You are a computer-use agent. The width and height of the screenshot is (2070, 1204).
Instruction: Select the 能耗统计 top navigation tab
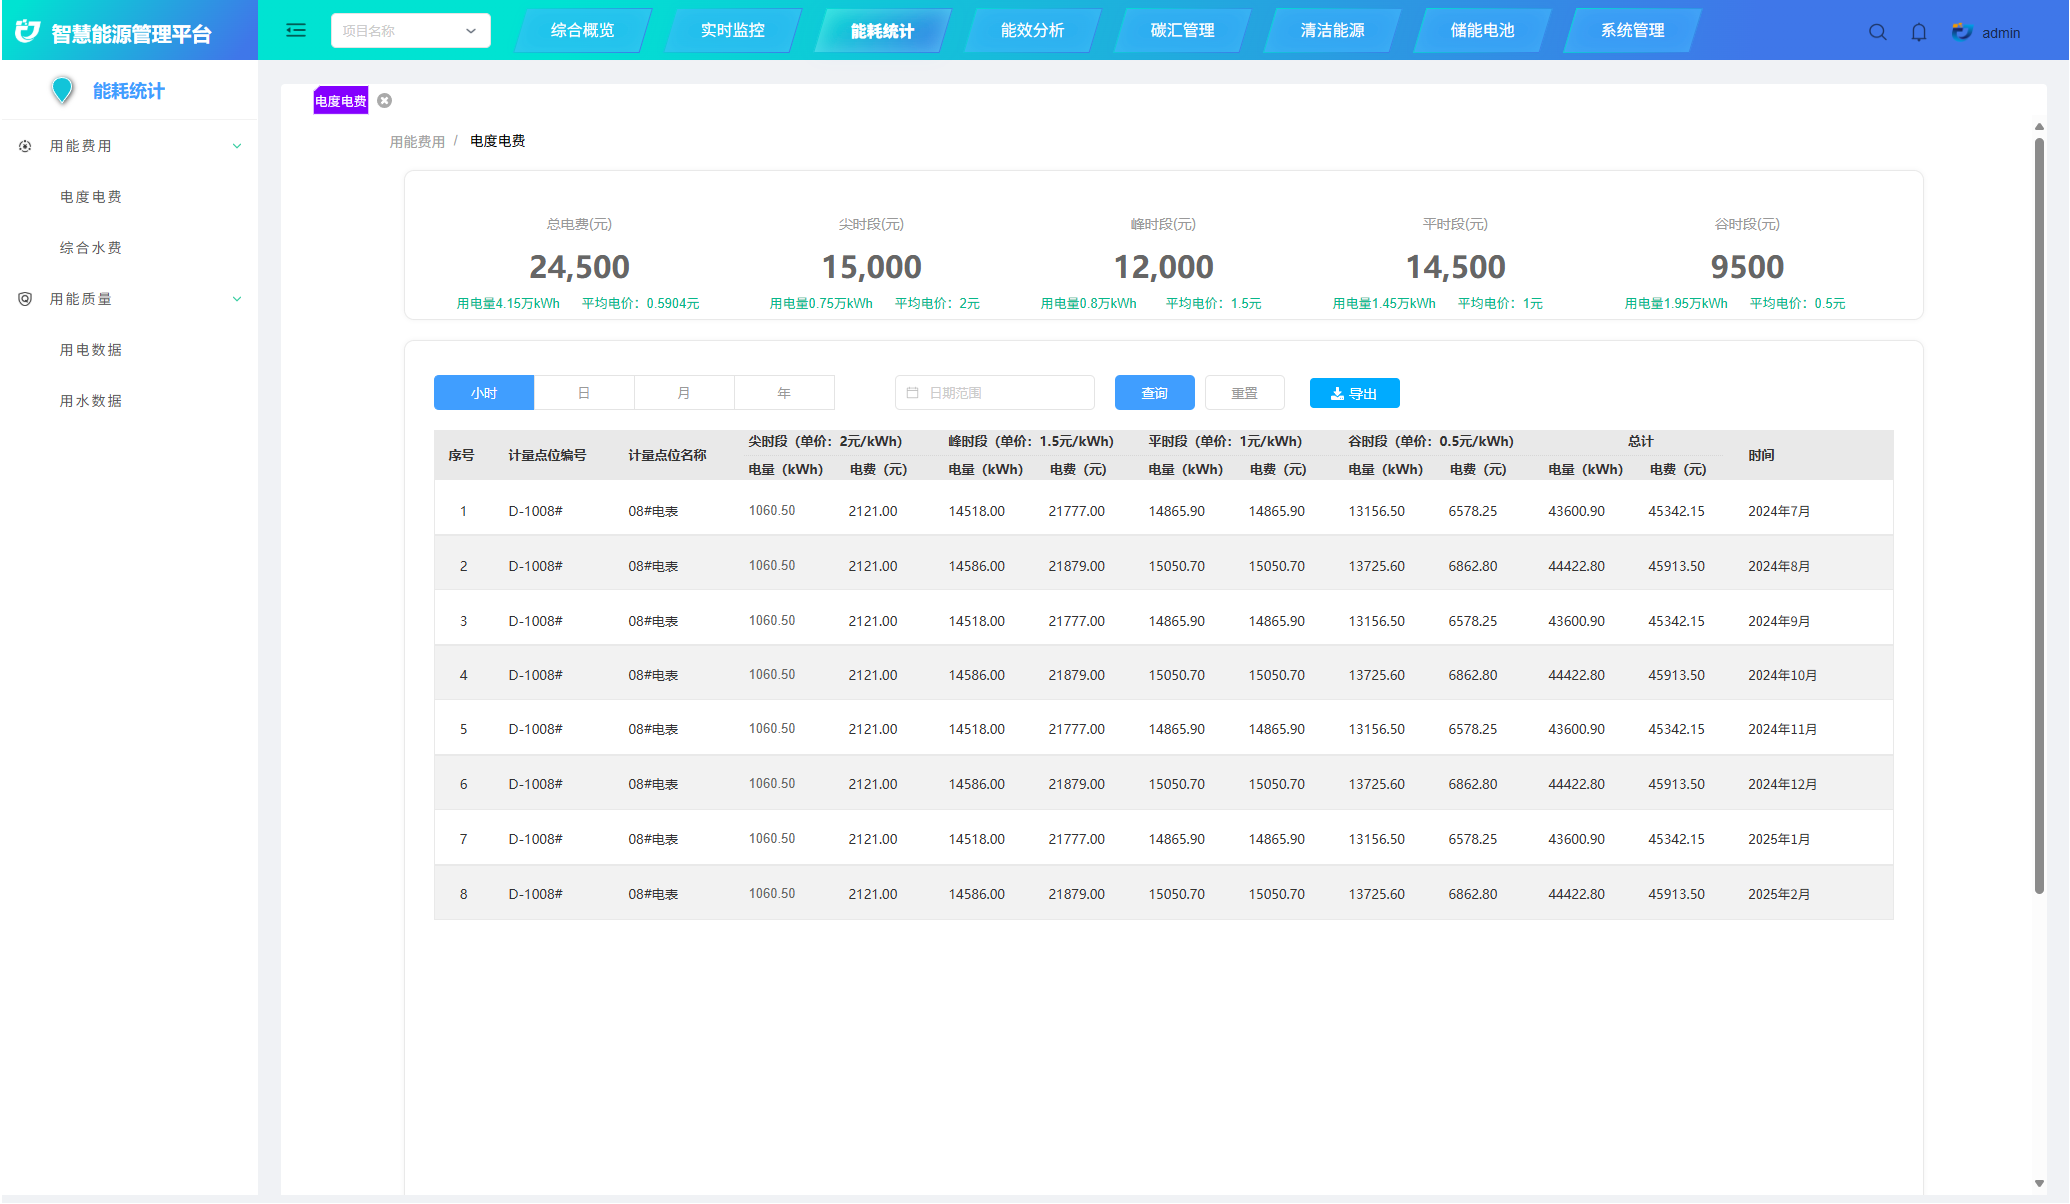coord(882,31)
